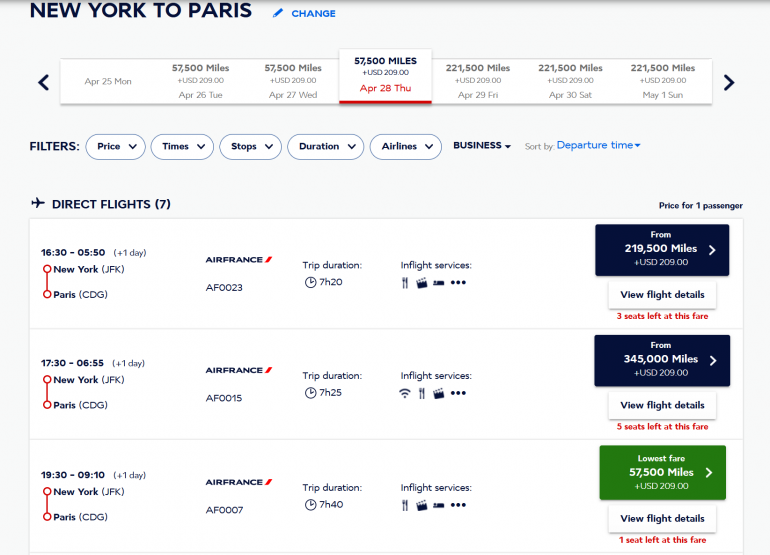View flight details for AF0023
This screenshot has width=770, height=555.
coord(662,295)
